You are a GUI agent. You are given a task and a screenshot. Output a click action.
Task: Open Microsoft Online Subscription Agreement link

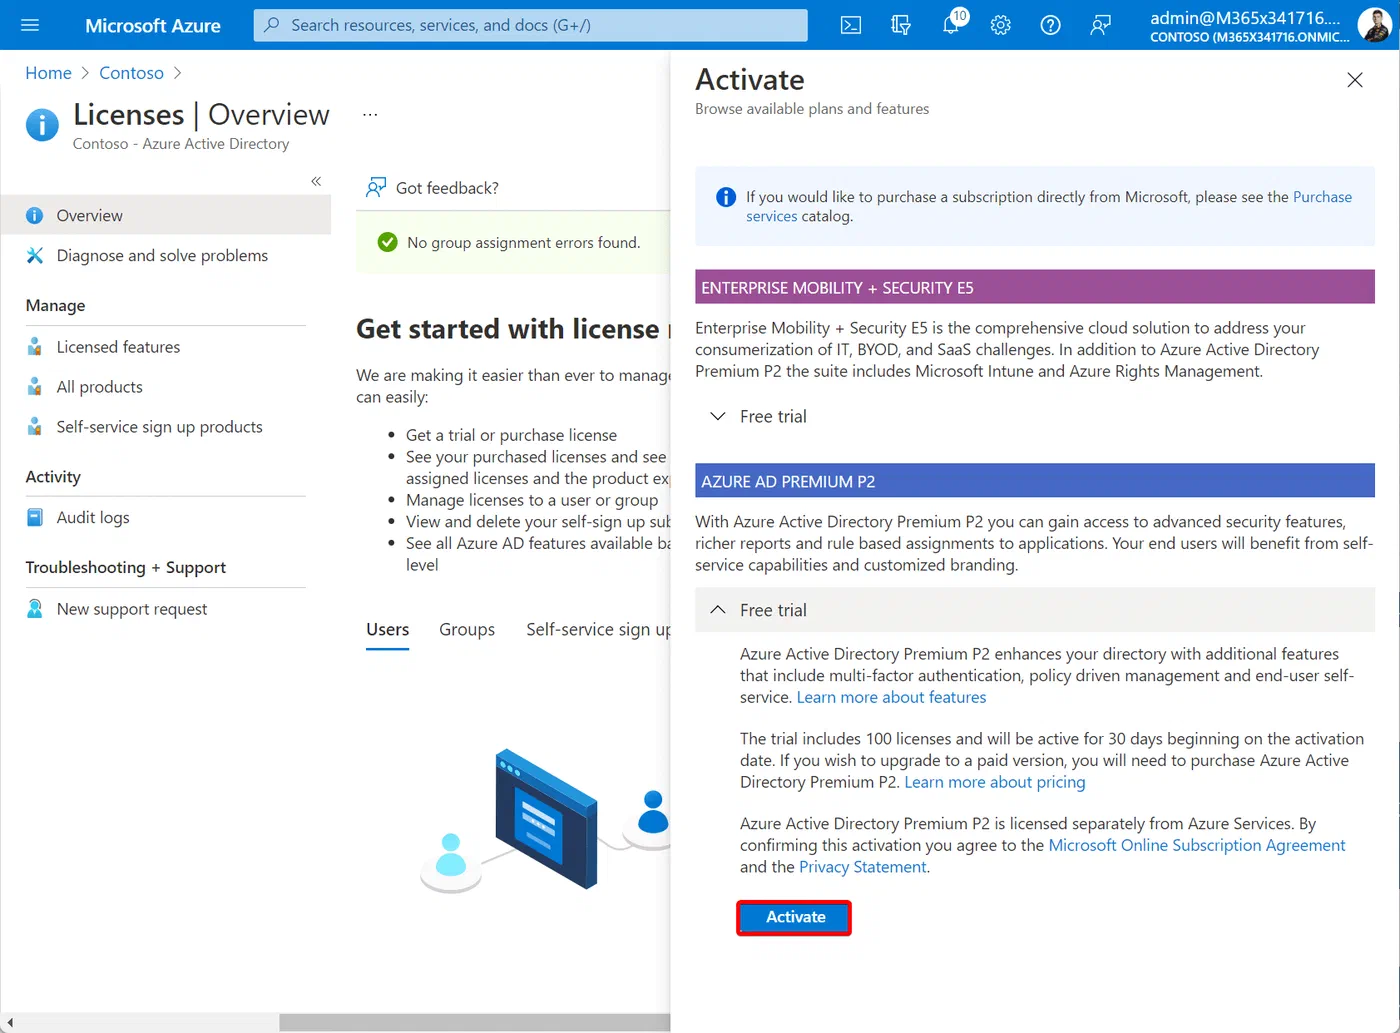(x=1197, y=845)
